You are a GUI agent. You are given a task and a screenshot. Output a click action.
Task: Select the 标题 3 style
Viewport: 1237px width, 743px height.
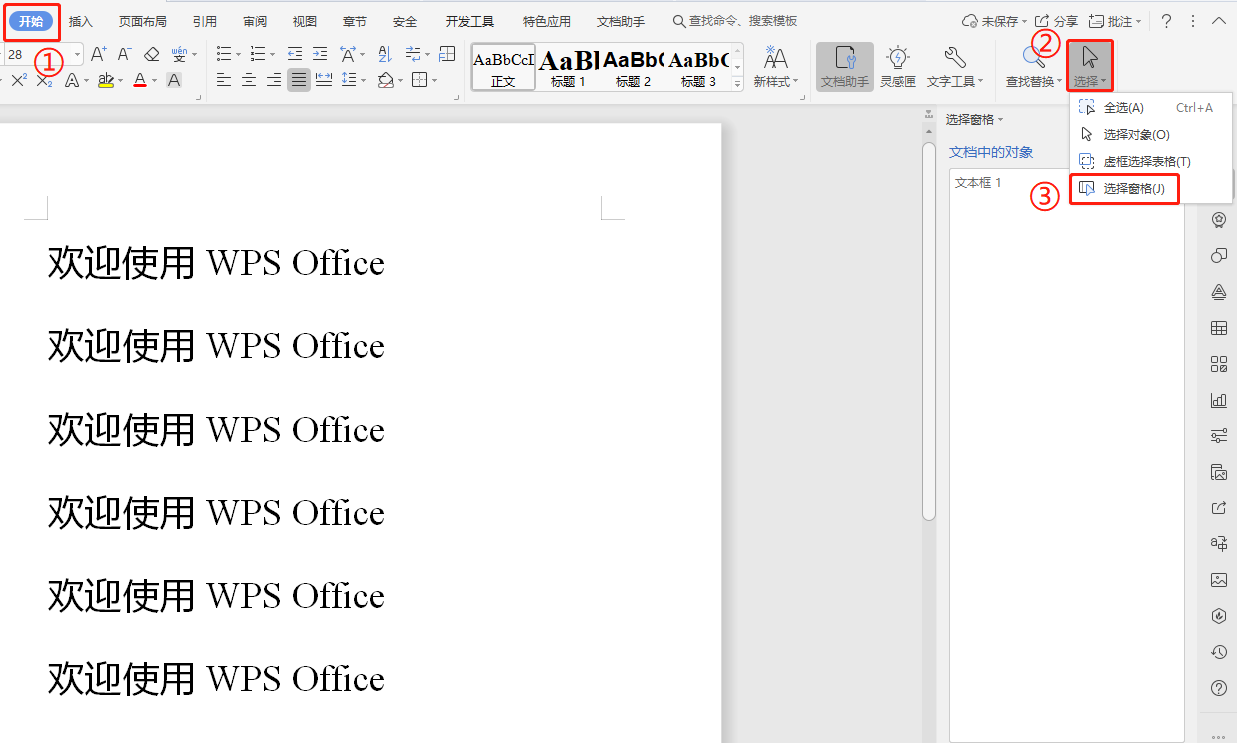pos(698,67)
